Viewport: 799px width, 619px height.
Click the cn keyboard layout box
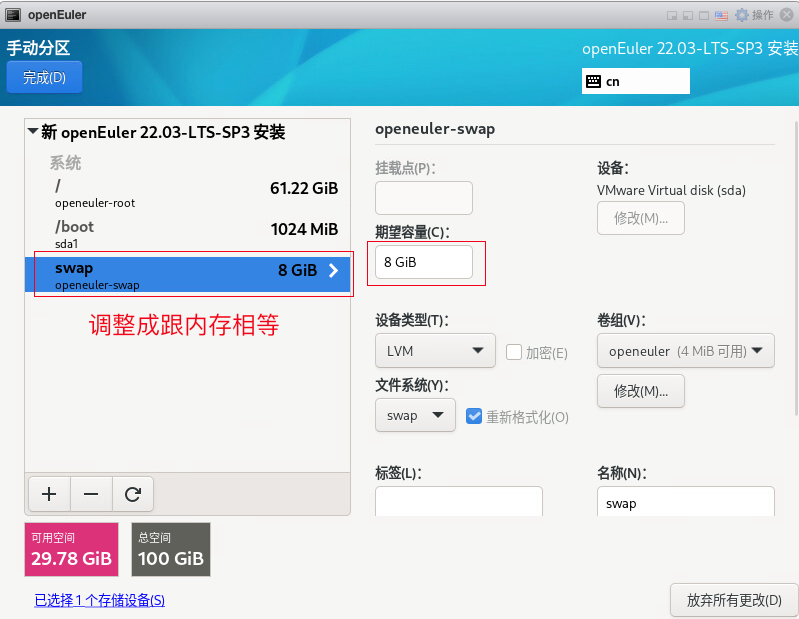click(635, 81)
